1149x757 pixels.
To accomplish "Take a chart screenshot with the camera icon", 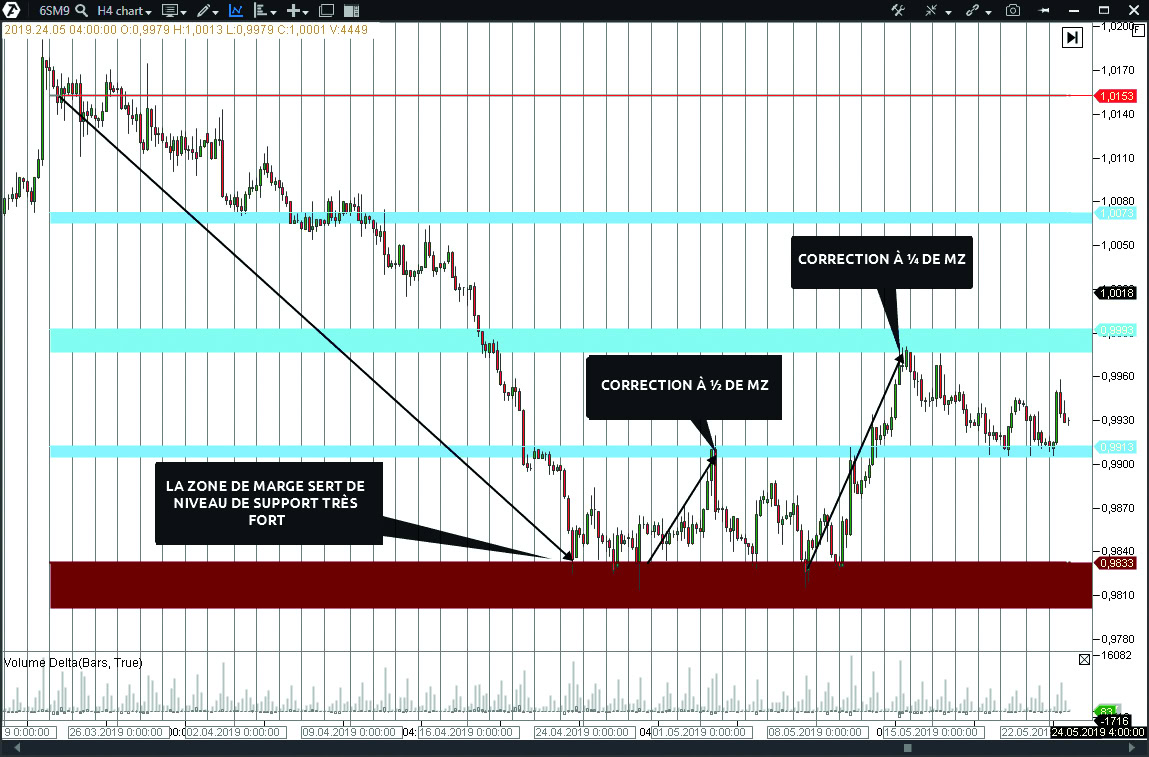I will coord(1013,11).
